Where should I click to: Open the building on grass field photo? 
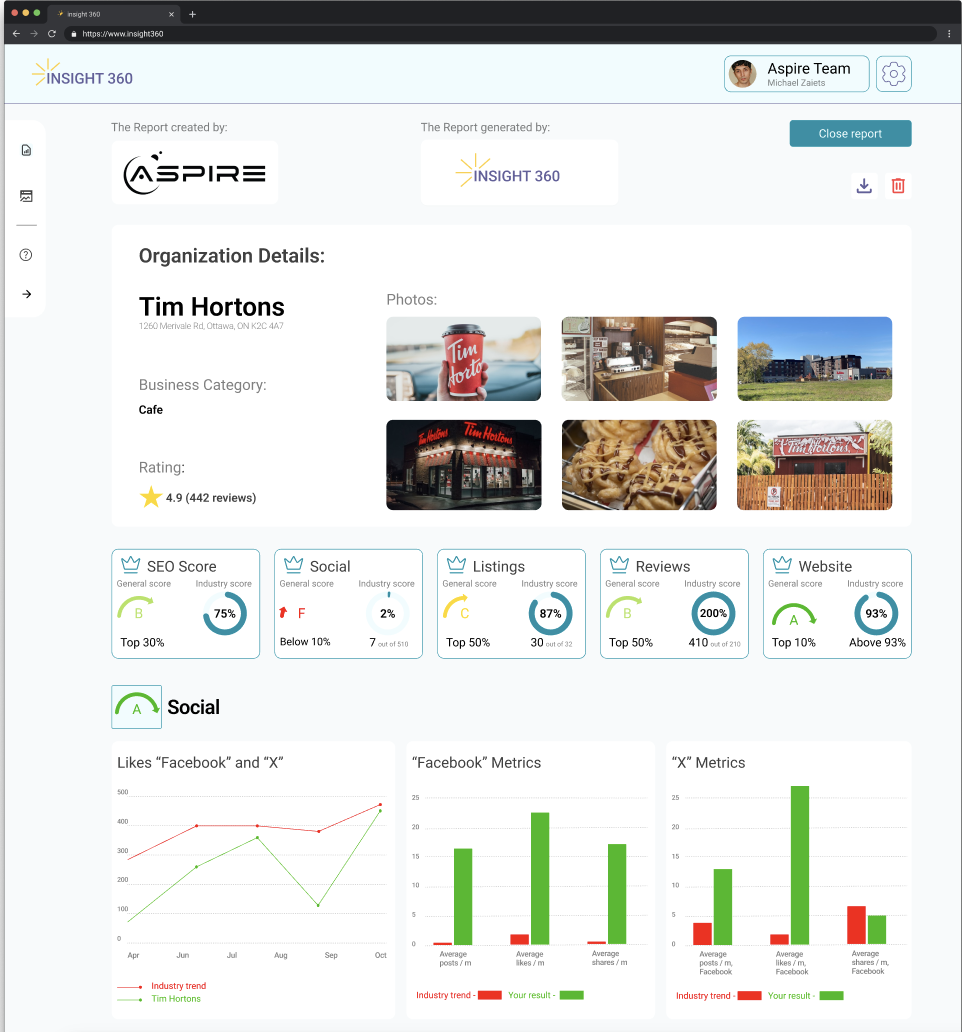(815, 359)
